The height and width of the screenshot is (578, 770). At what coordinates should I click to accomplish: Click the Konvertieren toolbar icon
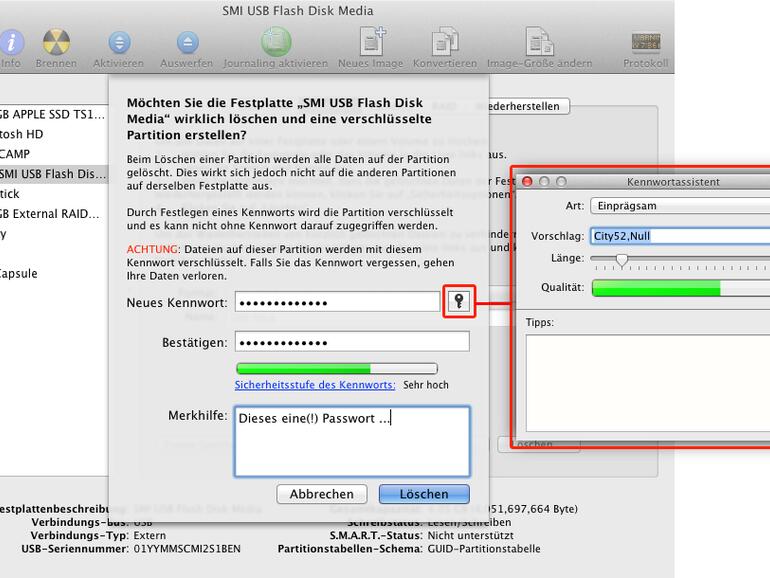click(445, 42)
